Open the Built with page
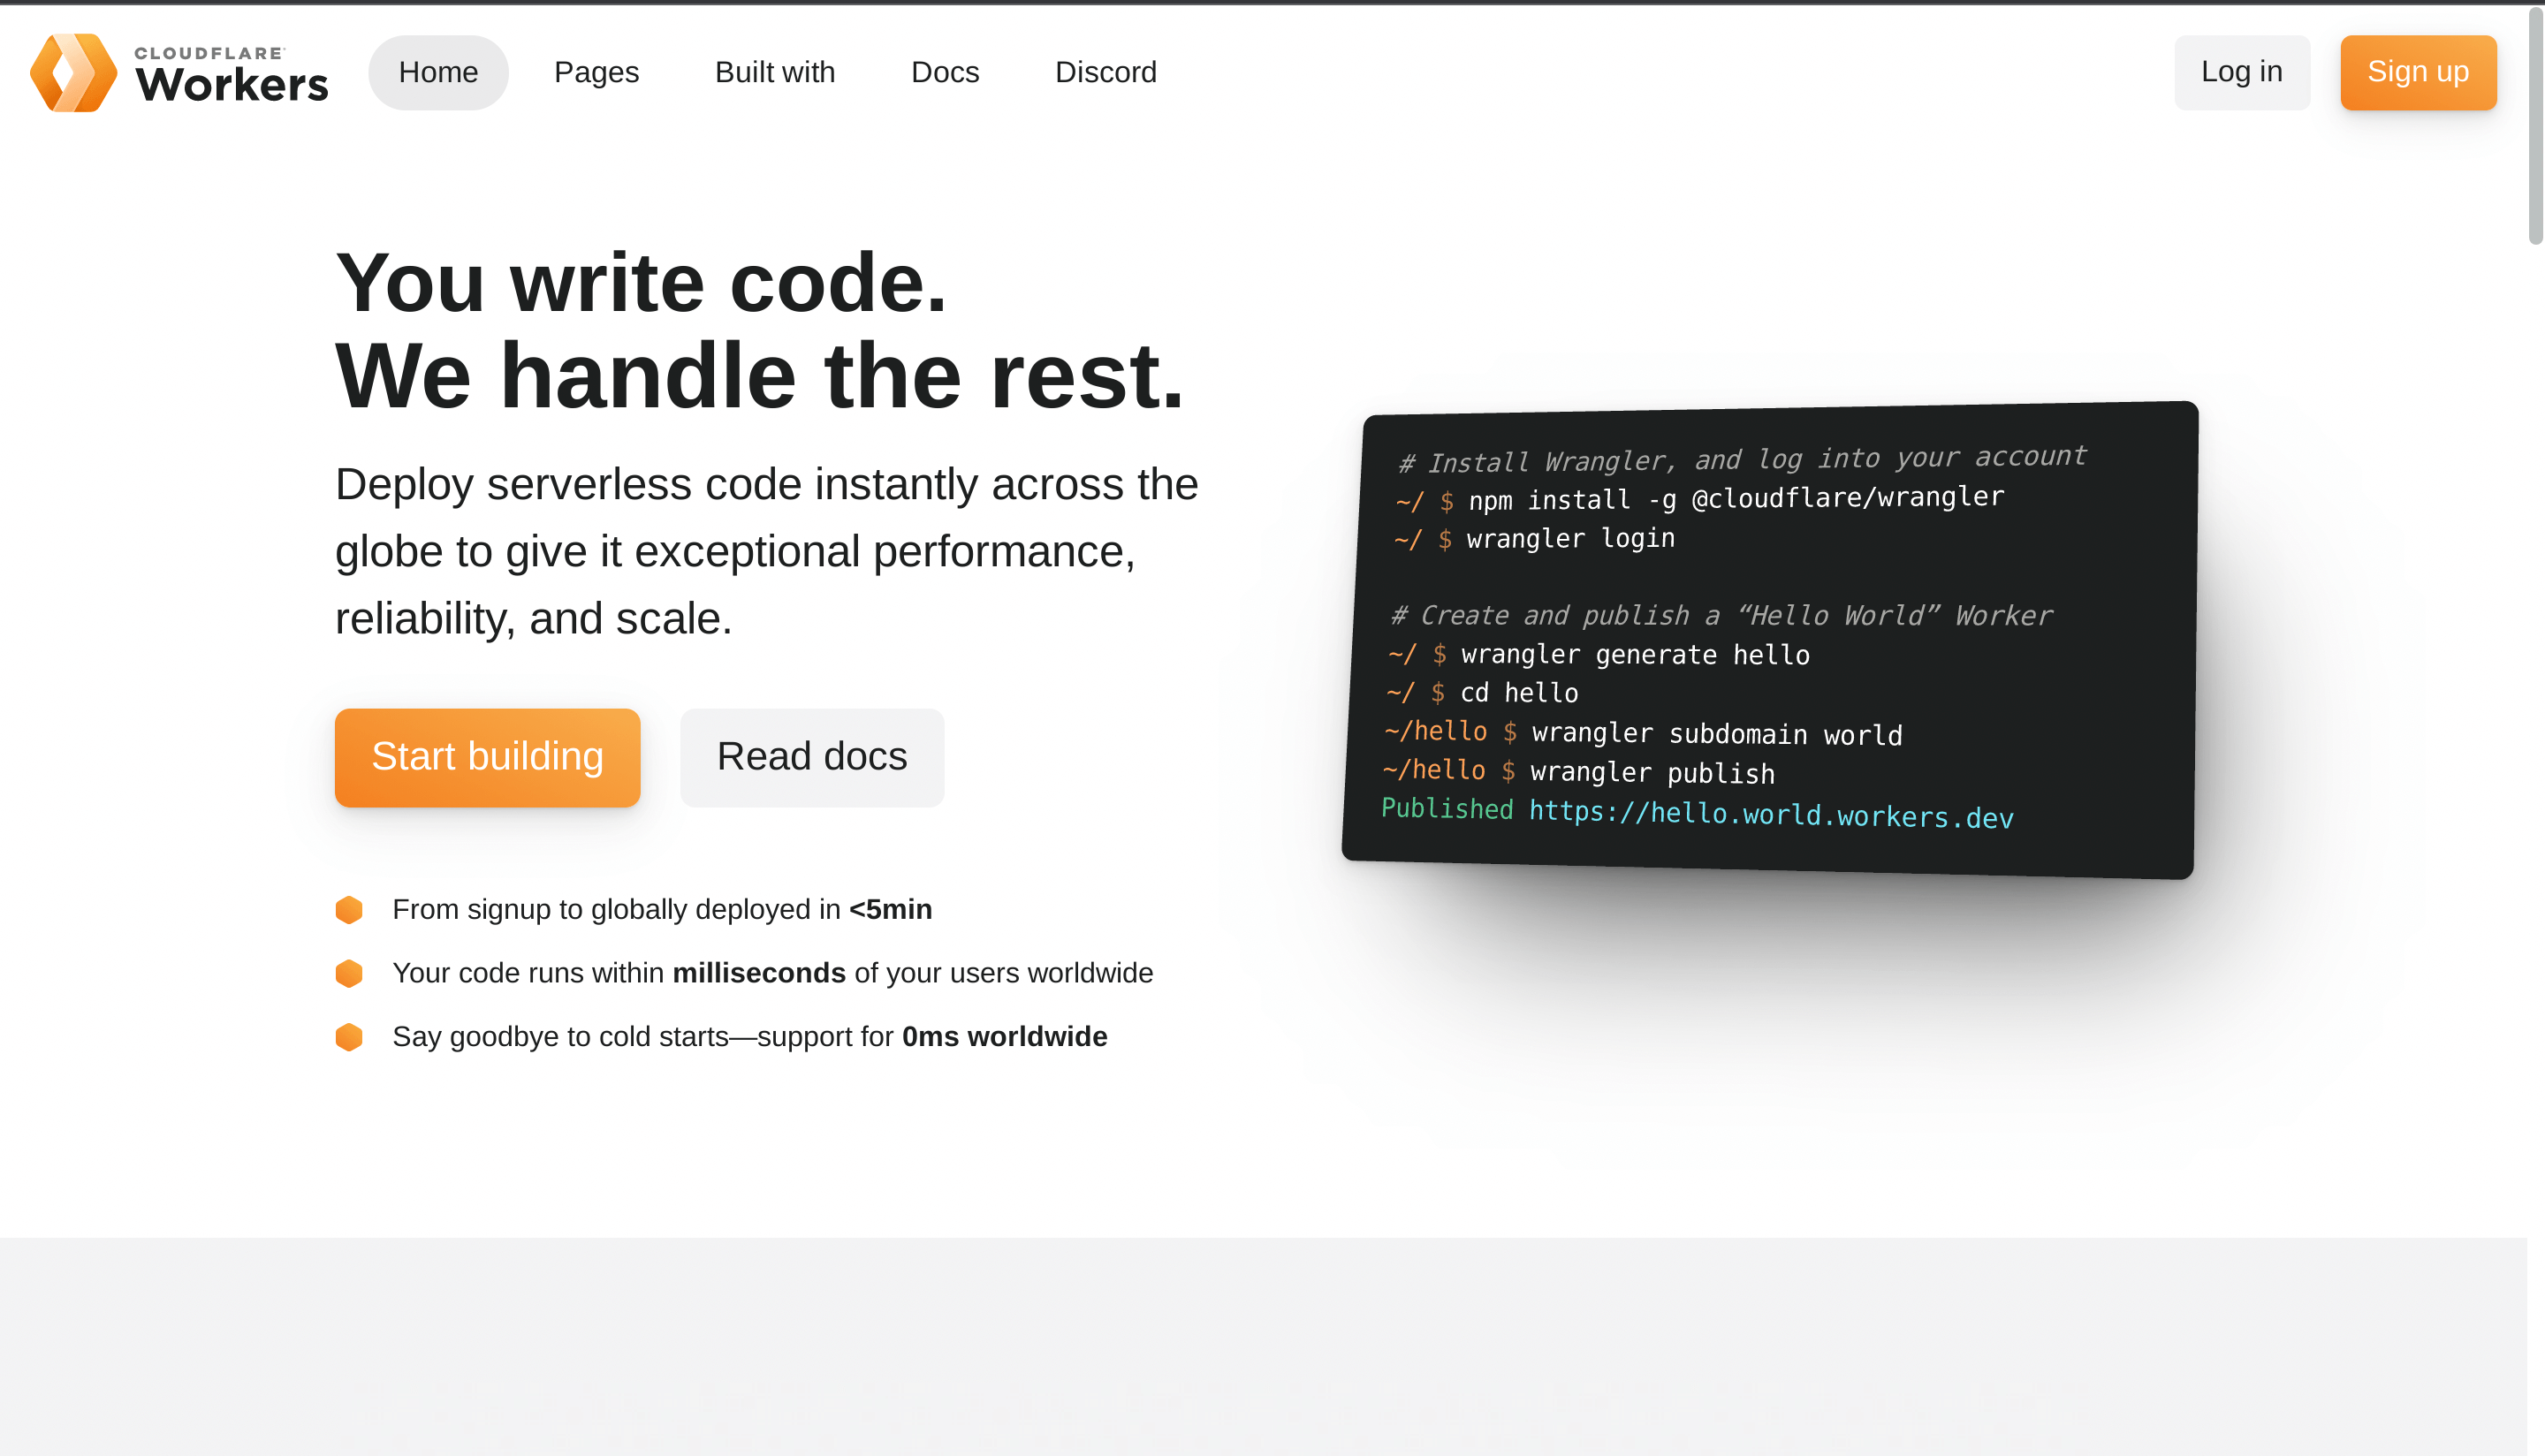The width and height of the screenshot is (2545, 1456). (774, 72)
